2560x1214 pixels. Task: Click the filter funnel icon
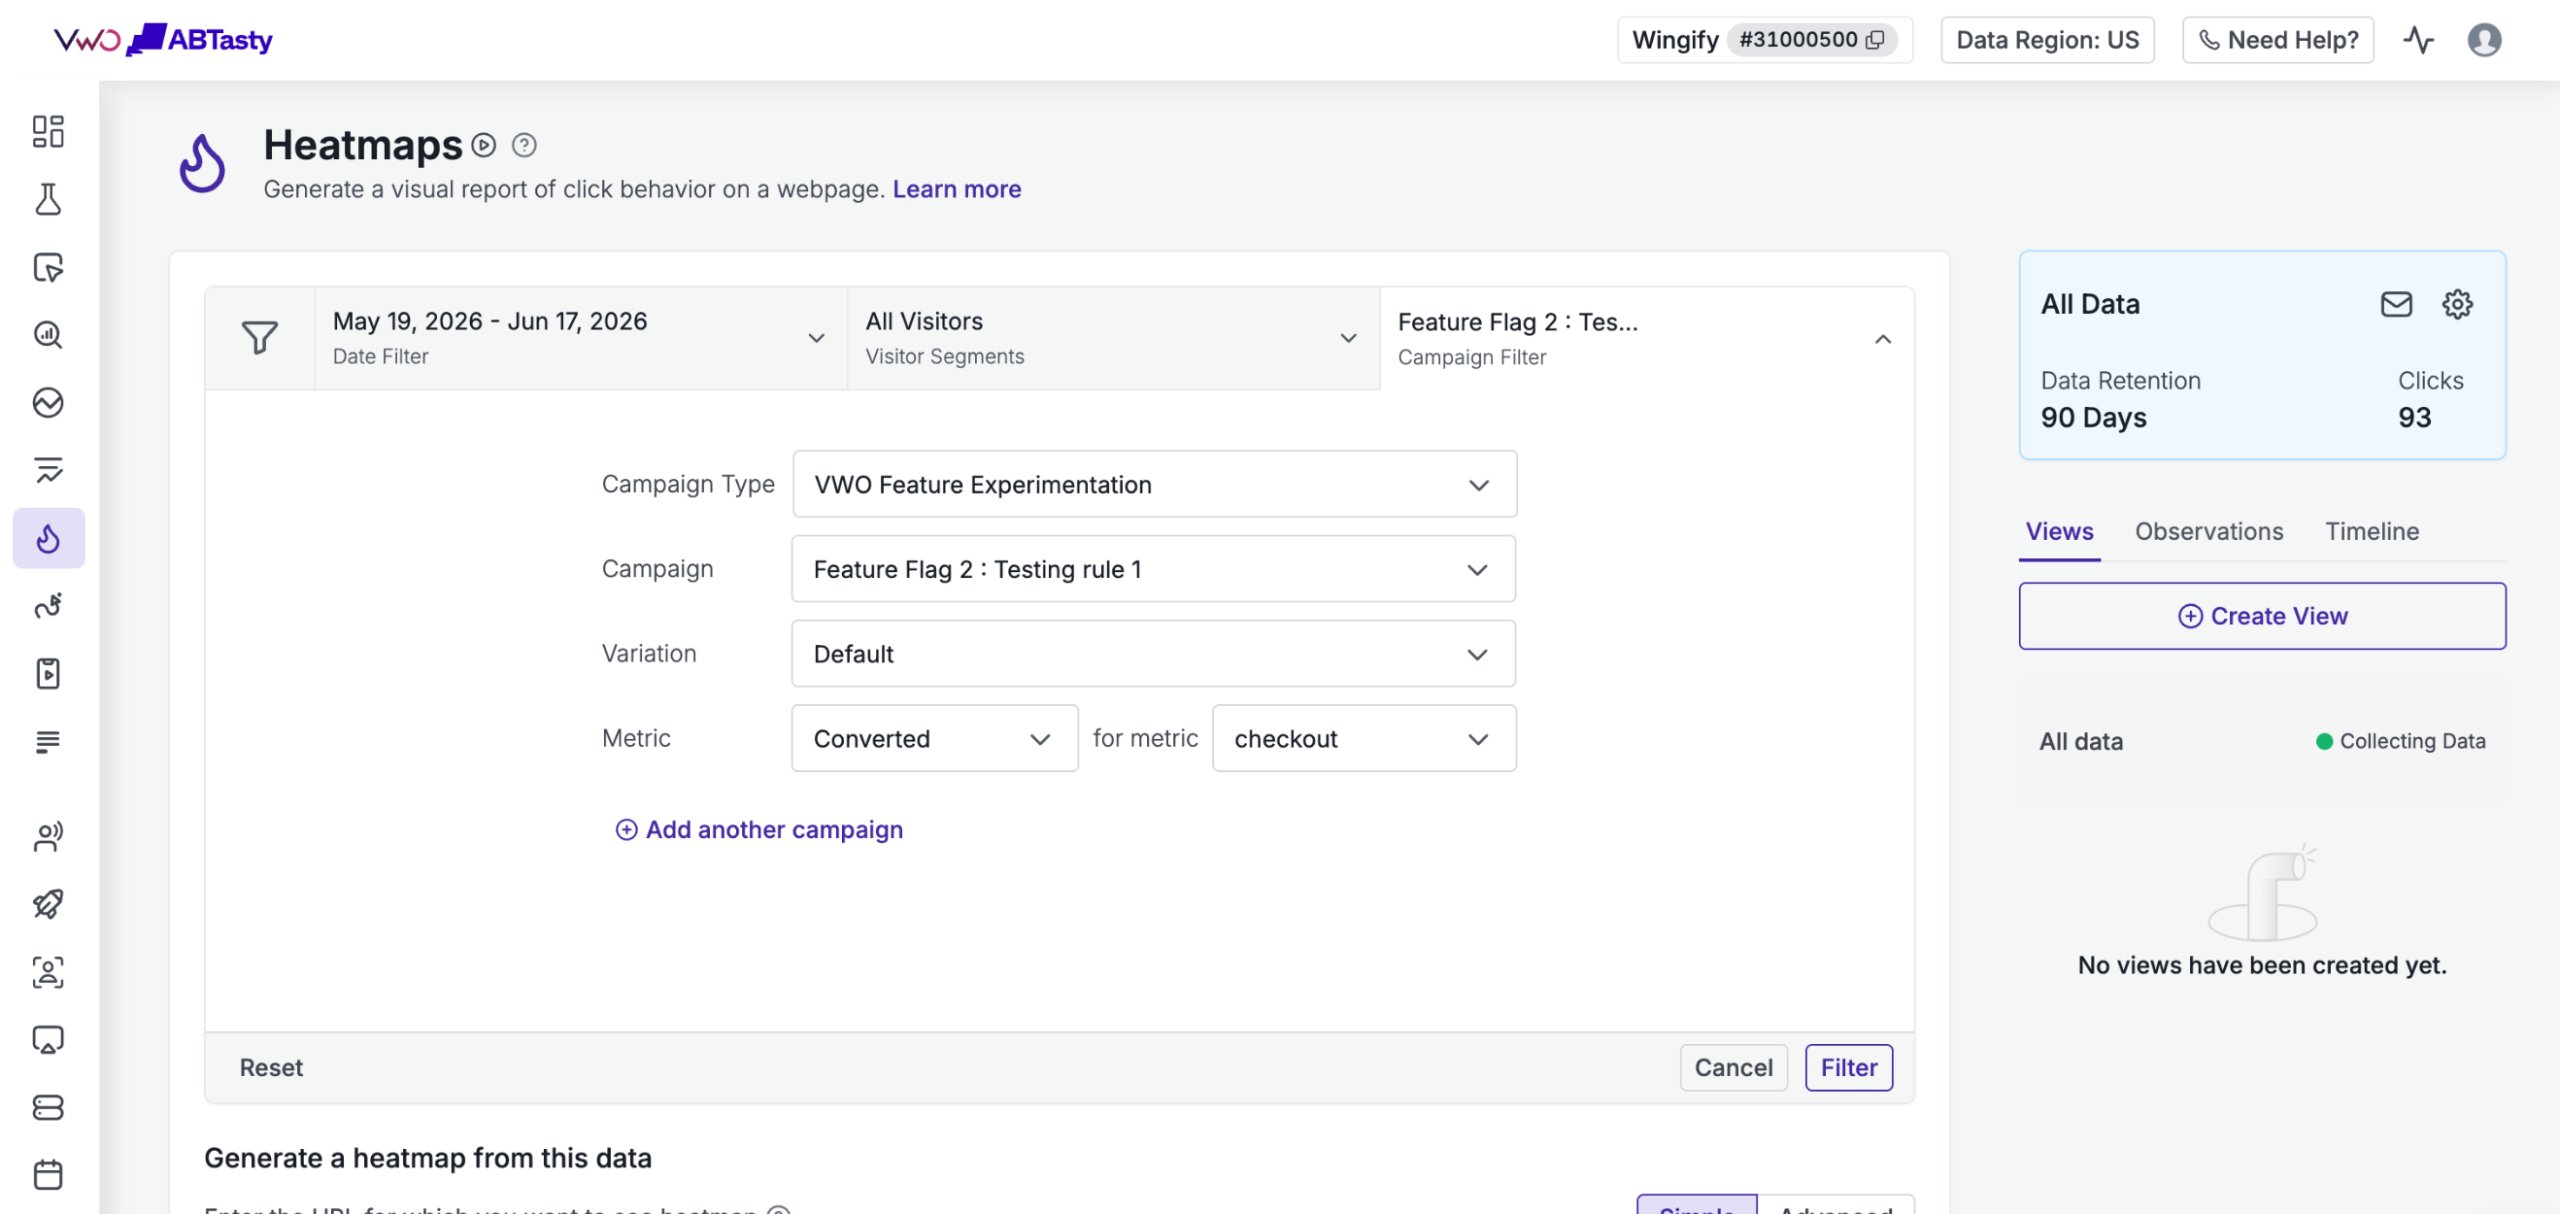point(260,338)
